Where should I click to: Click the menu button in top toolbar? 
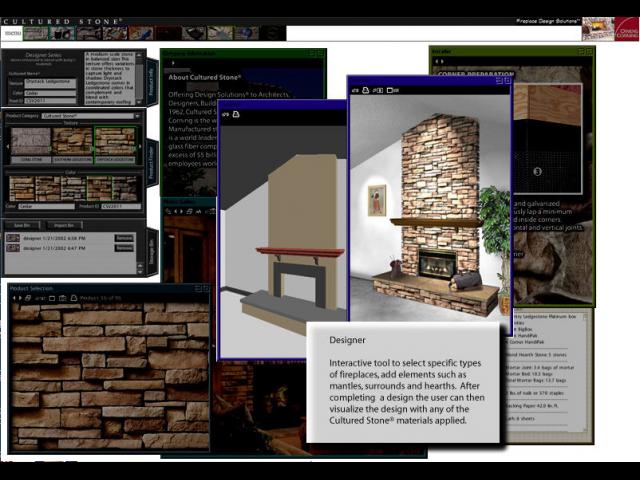[12, 33]
